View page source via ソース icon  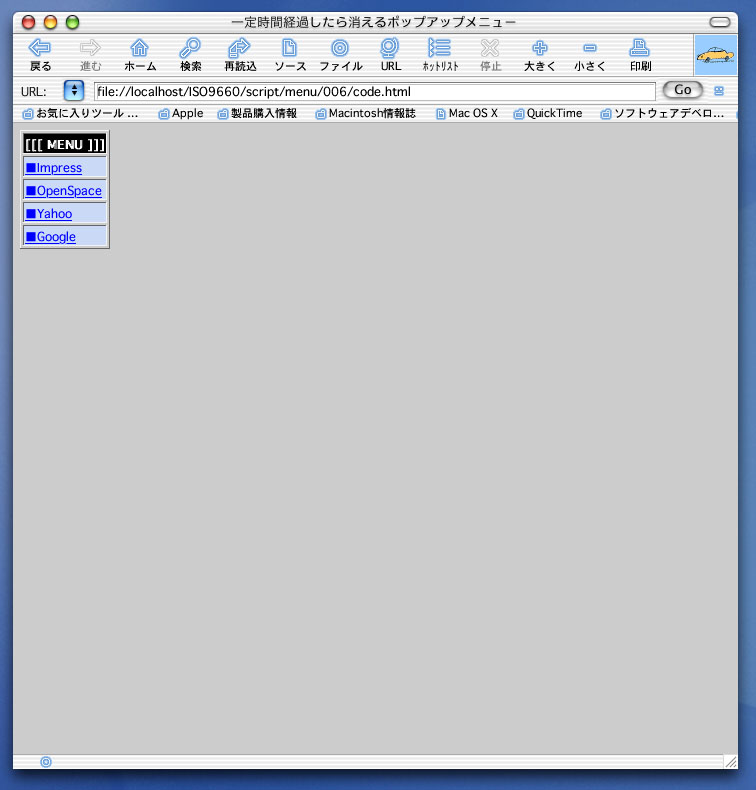[289, 48]
